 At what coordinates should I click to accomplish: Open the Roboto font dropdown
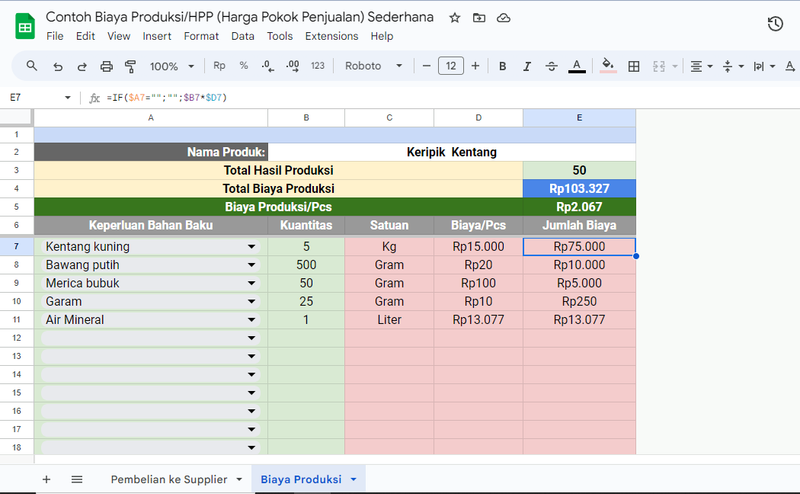point(373,66)
